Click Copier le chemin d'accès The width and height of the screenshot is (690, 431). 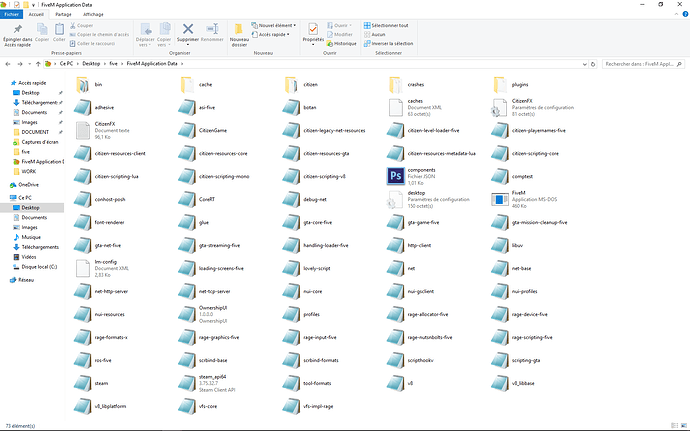(x=99, y=34)
